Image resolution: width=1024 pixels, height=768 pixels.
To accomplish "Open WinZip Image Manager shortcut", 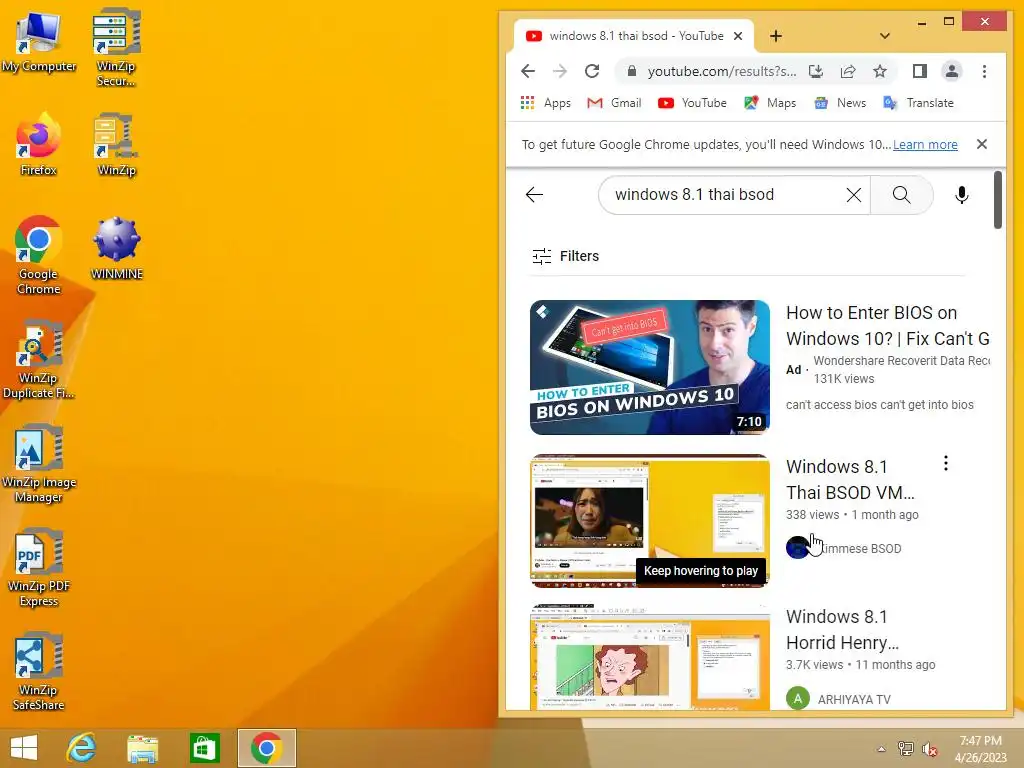I will point(39,463).
